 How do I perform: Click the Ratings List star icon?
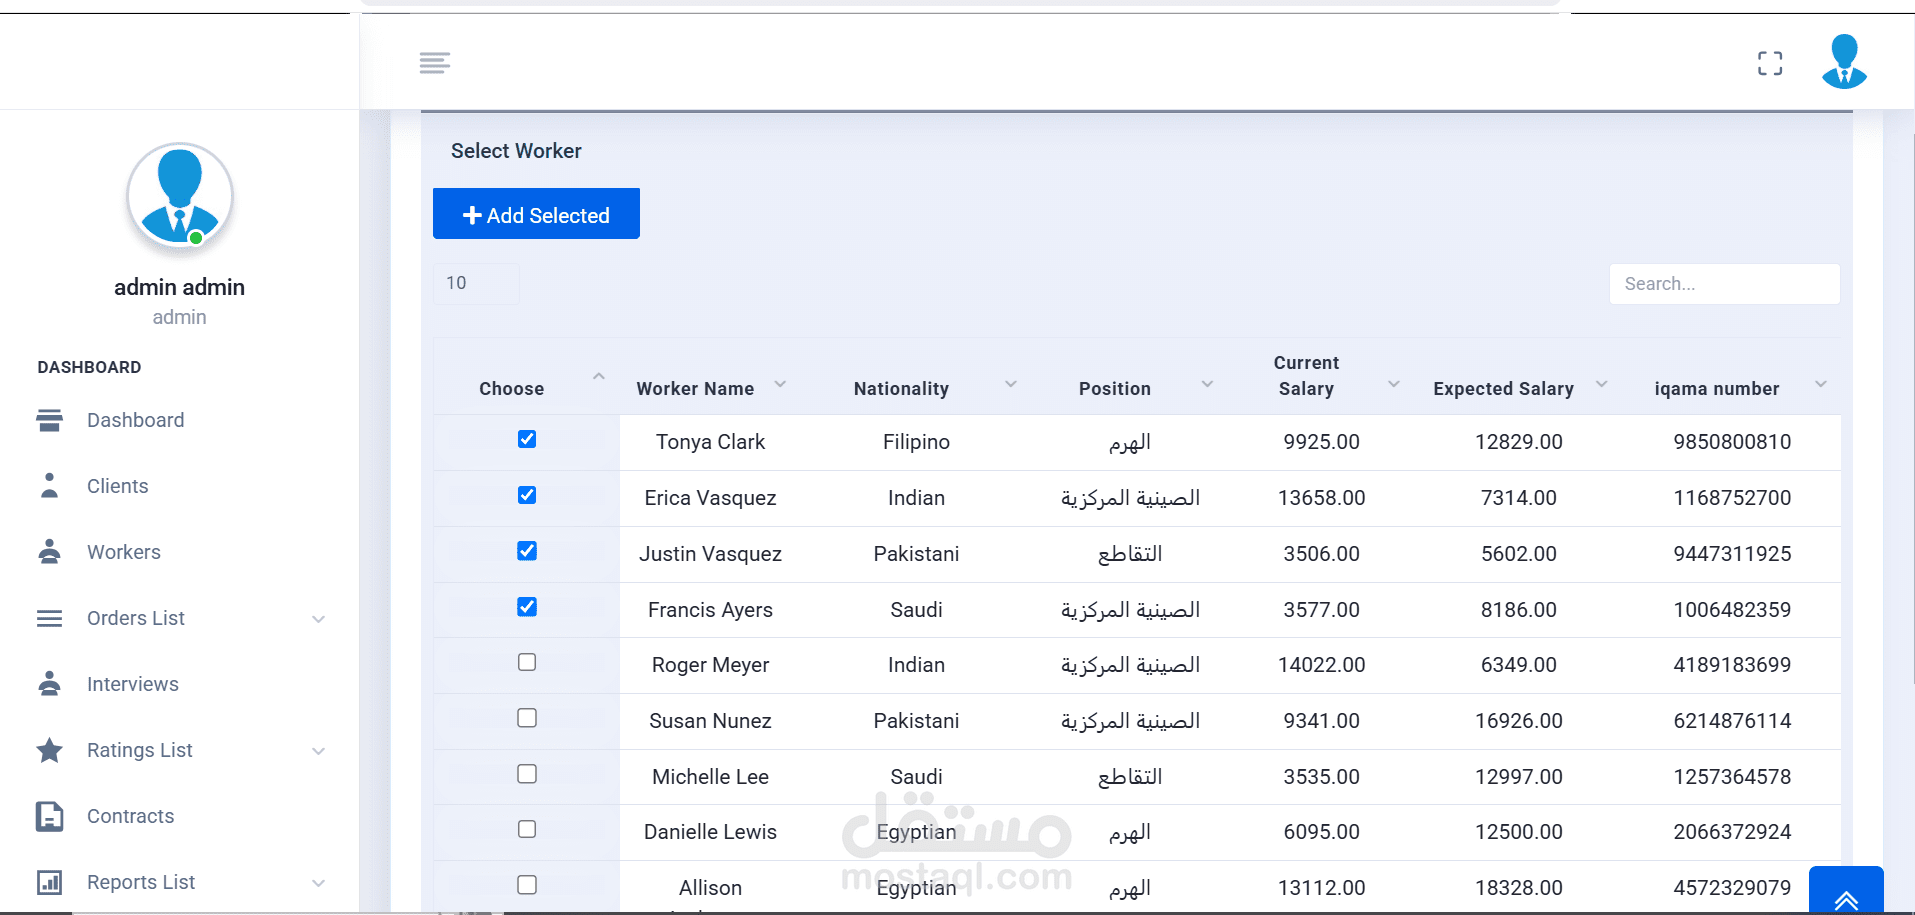49,750
